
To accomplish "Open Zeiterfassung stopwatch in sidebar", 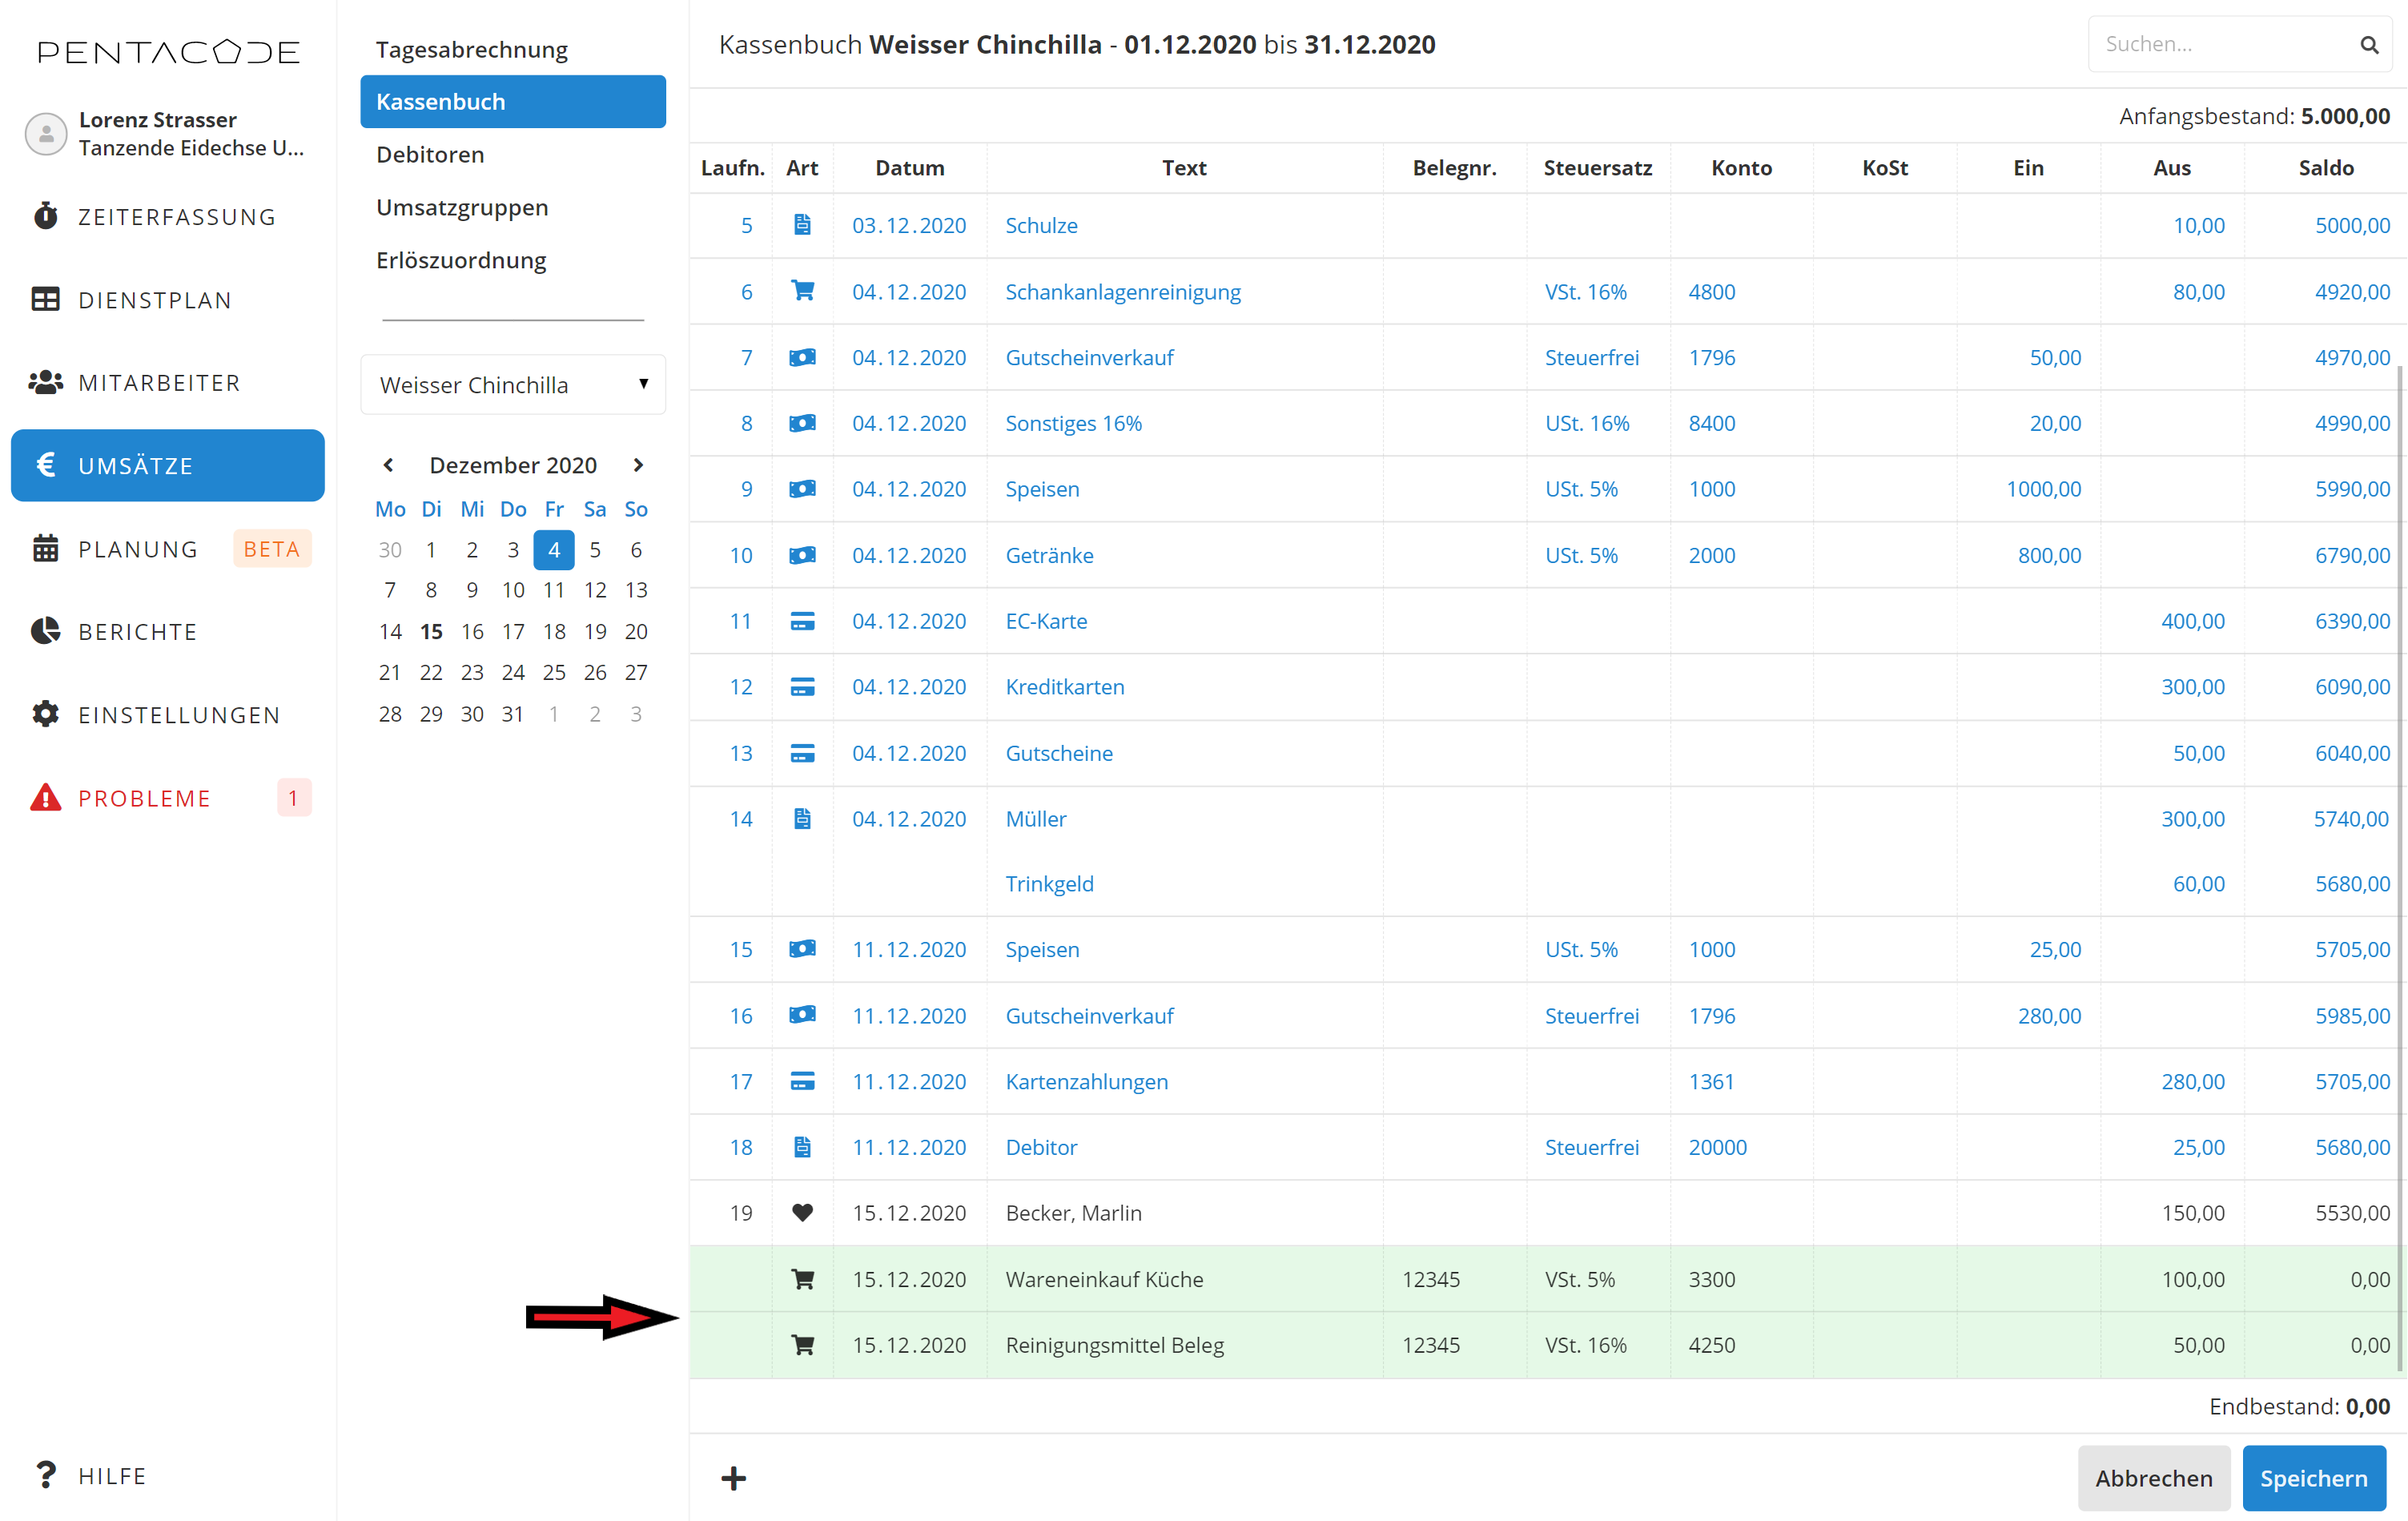I will coord(176,216).
